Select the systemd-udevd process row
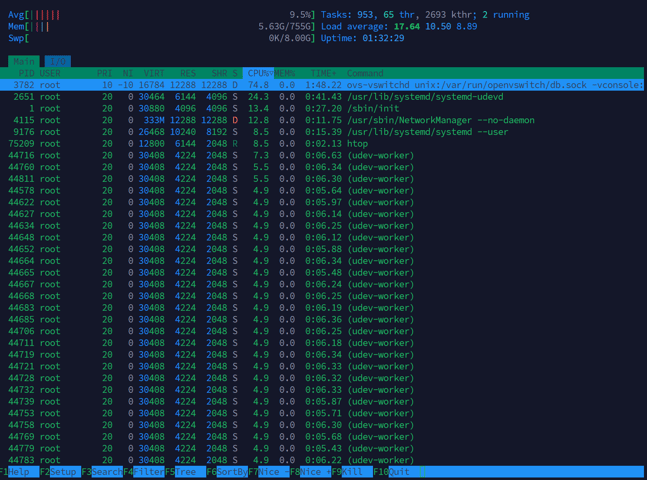This screenshot has width=647, height=480. (x=322, y=97)
